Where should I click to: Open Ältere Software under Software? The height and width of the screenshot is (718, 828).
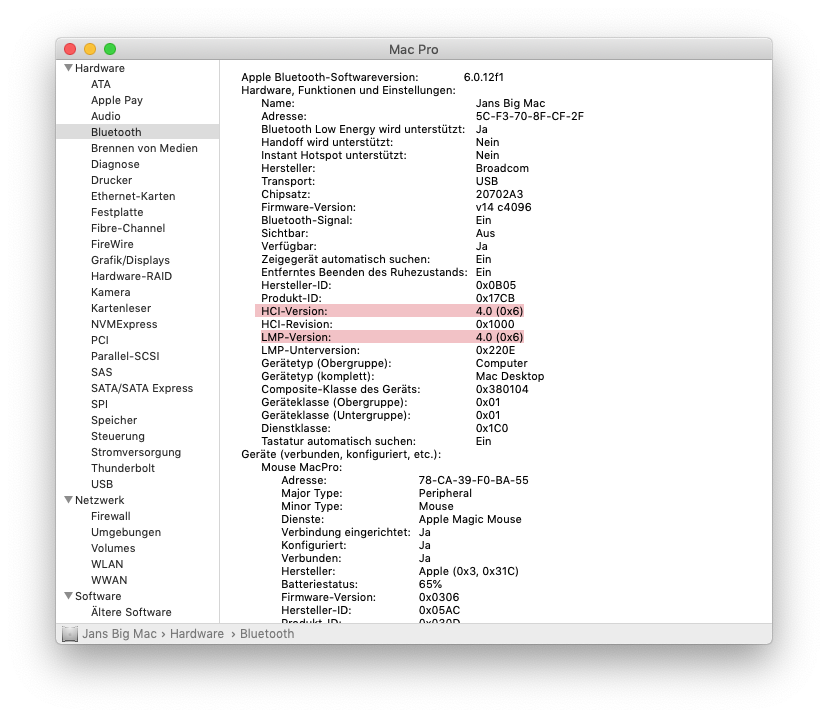coord(131,612)
